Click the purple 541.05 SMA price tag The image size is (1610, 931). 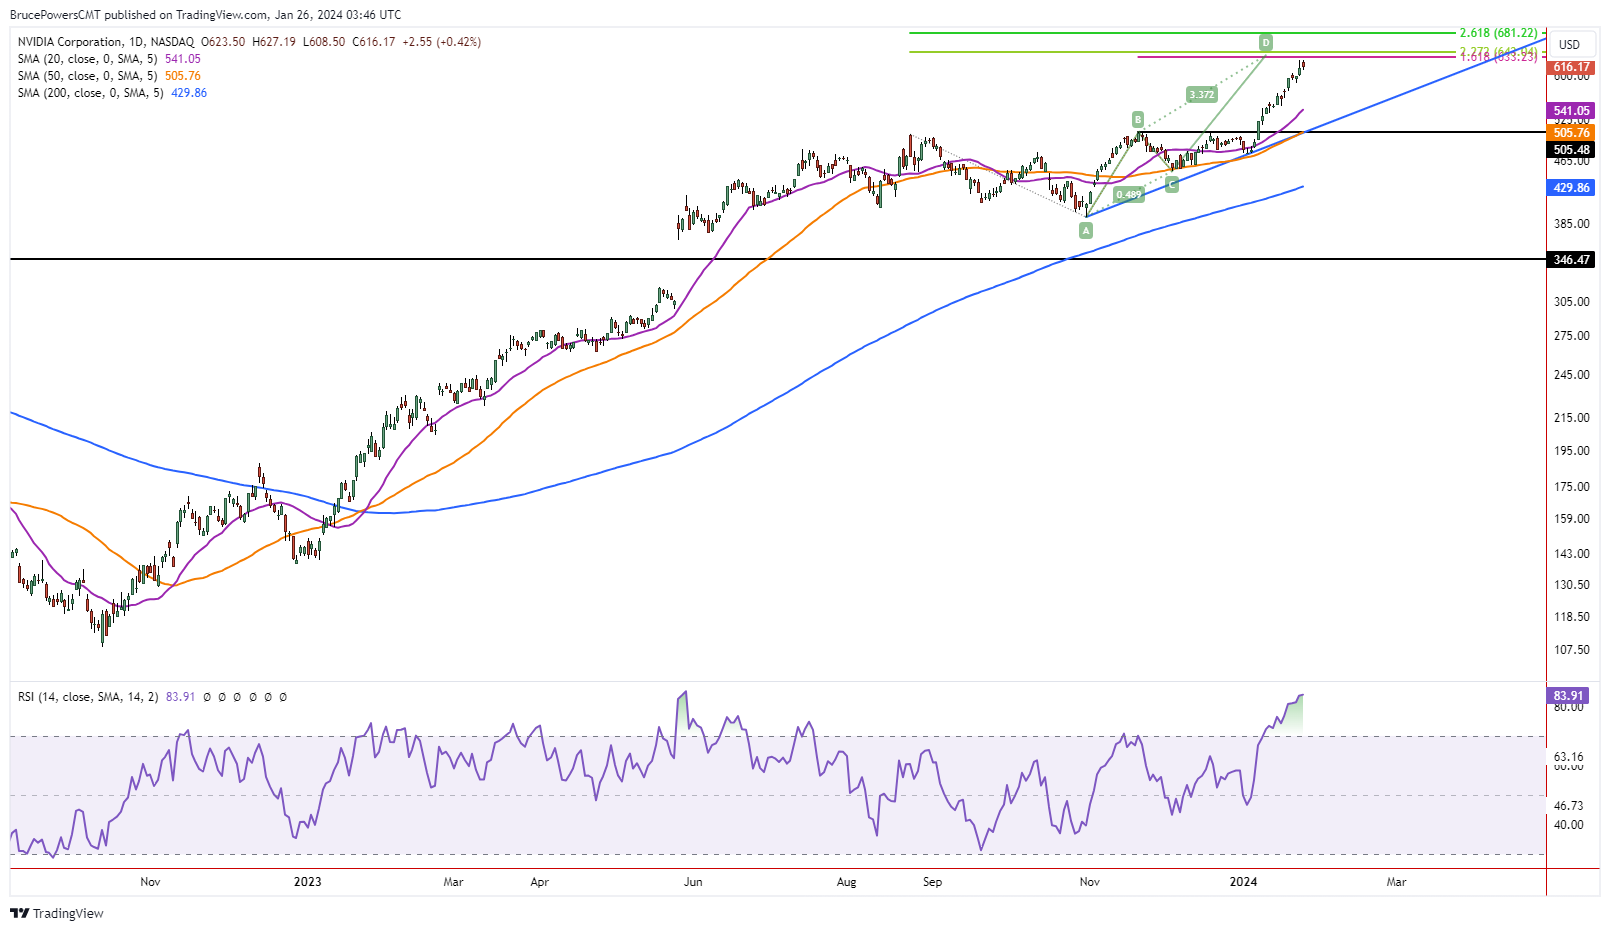pos(1571,111)
